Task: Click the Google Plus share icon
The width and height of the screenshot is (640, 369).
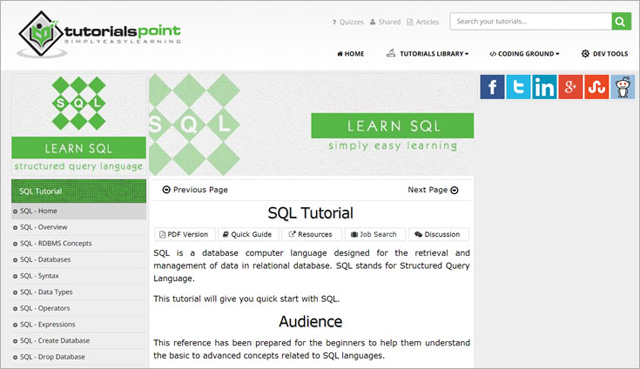Action: point(571,87)
